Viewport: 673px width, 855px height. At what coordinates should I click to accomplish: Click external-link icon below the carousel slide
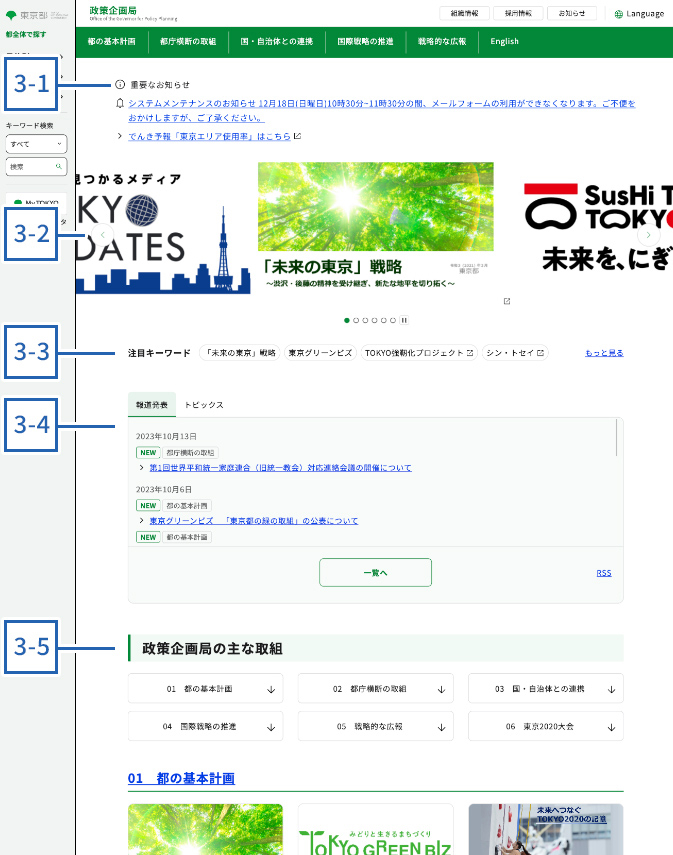(x=507, y=301)
